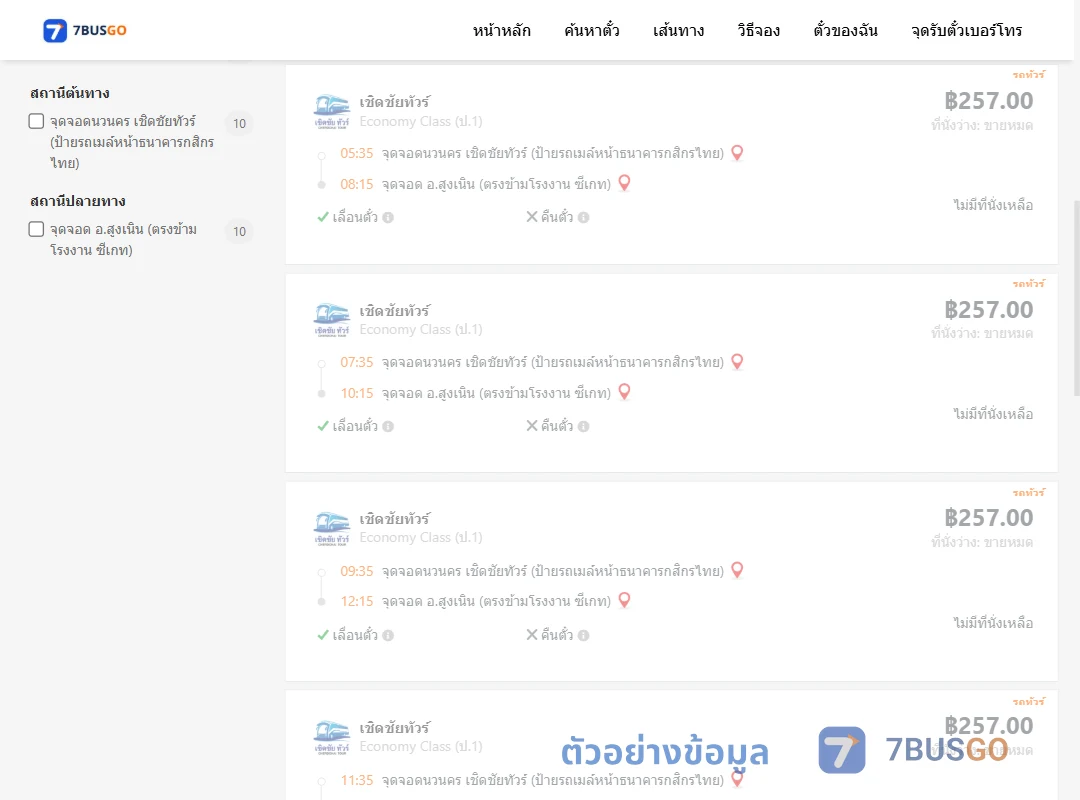Click the เลื่อนตั๋ว info icon on the 07:35 trip
Screen dimensions: 1080x800
click(388, 426)
